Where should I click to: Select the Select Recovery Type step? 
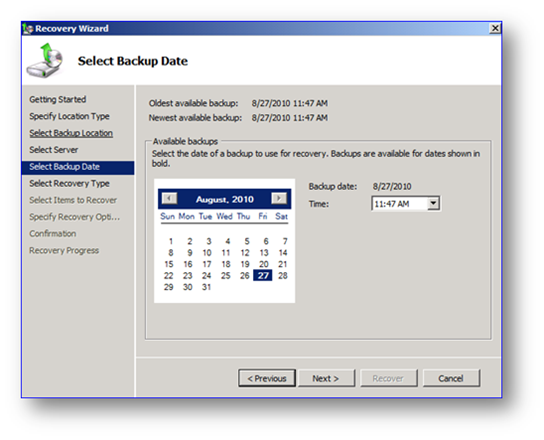click(69, 184)
